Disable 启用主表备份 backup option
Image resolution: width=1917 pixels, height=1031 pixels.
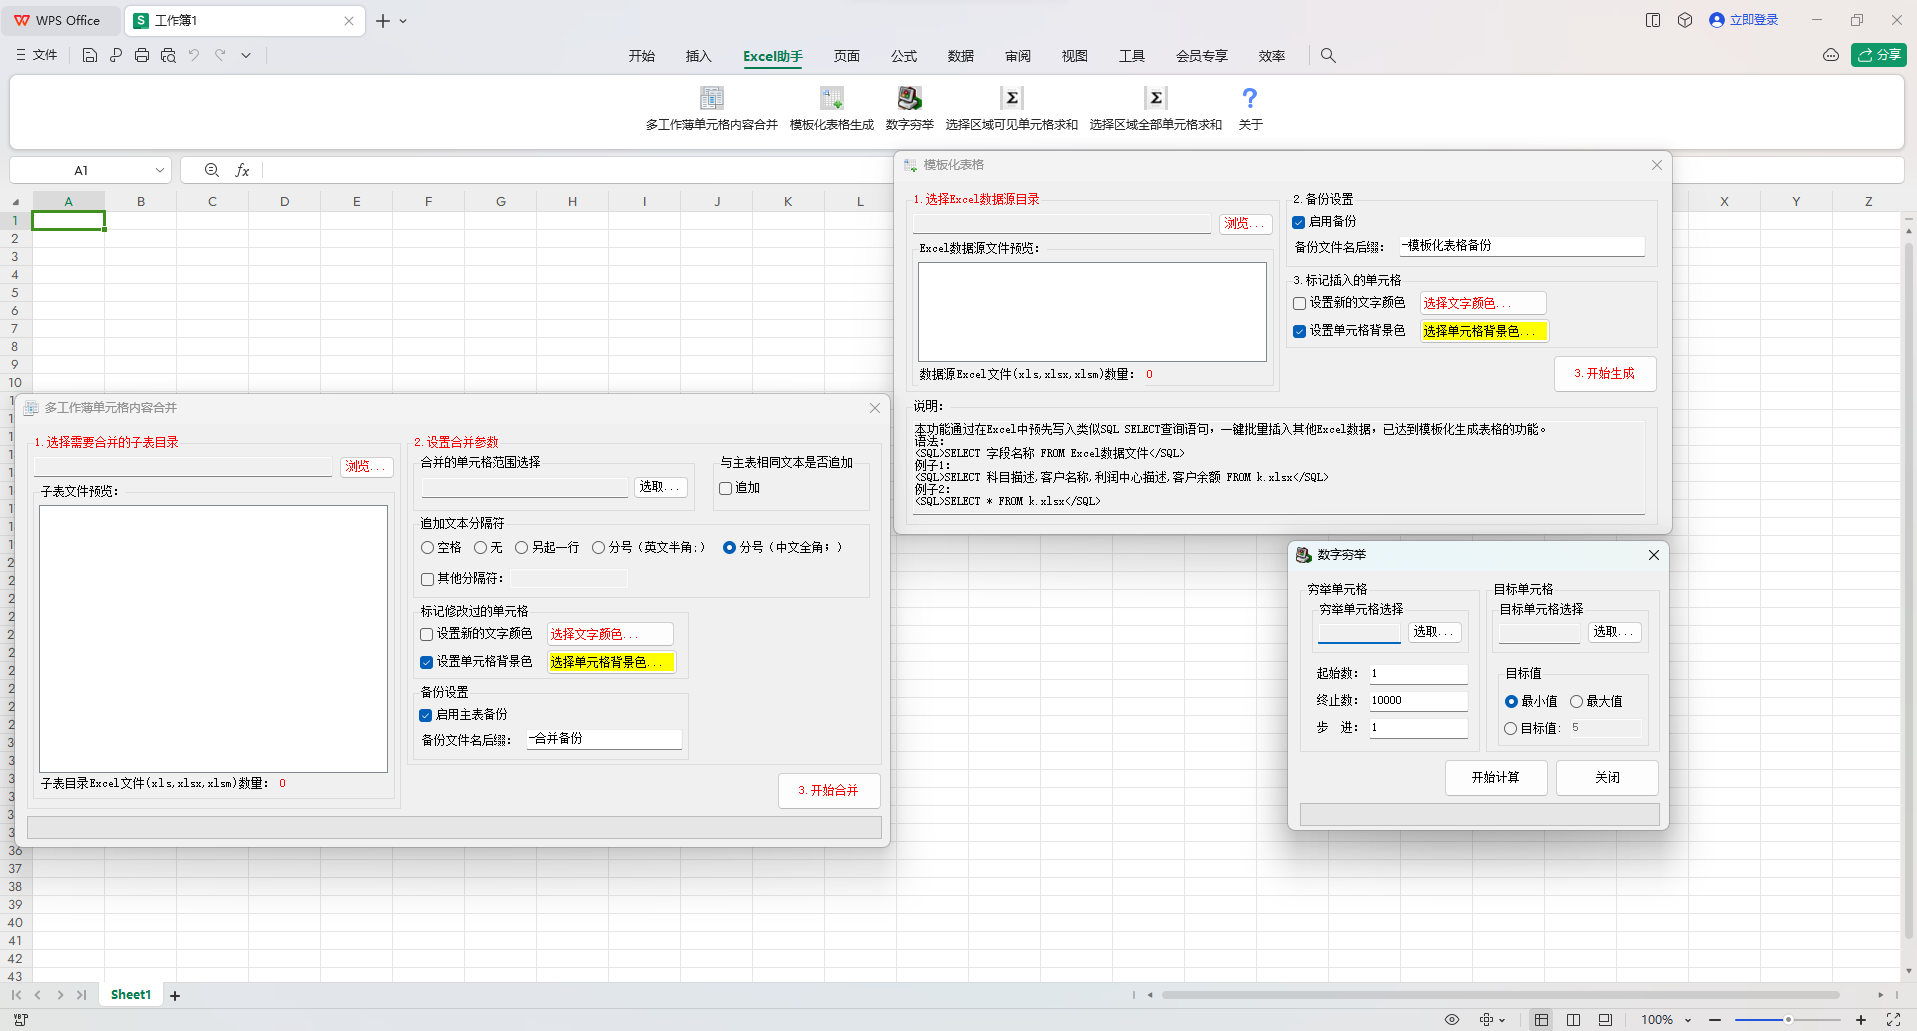click(426, 714)
